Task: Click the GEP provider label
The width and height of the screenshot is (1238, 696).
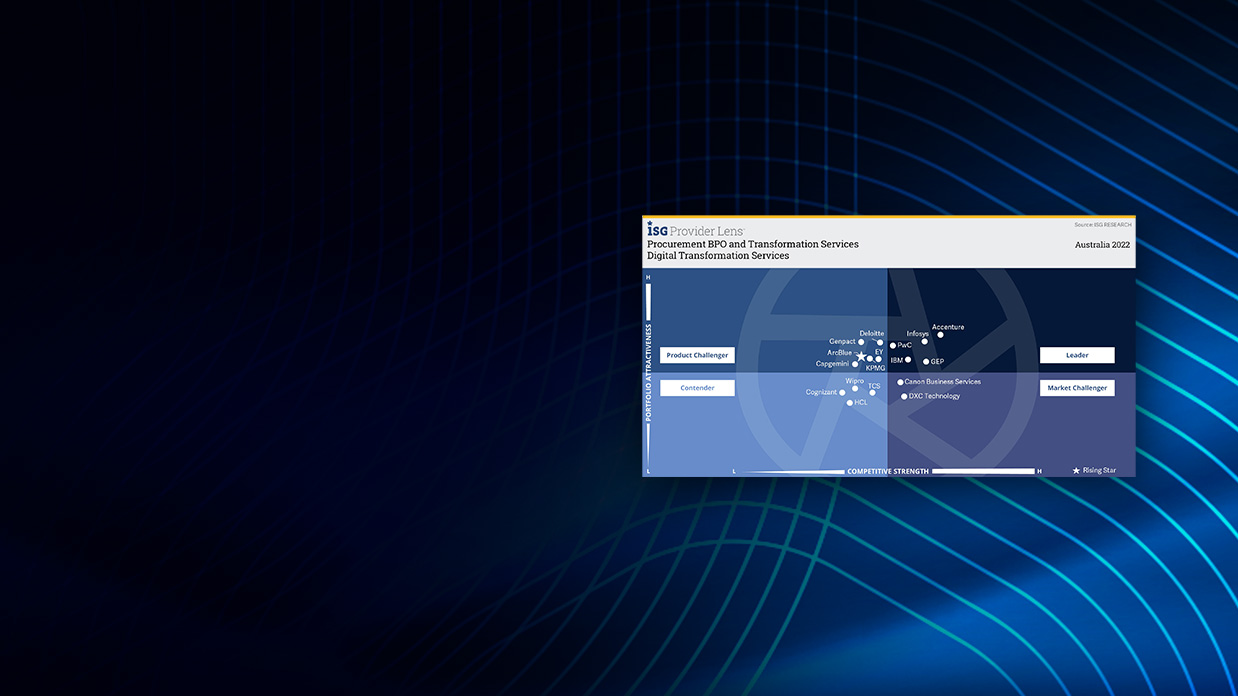Action: pyautogui.click(x=937, y=362)
